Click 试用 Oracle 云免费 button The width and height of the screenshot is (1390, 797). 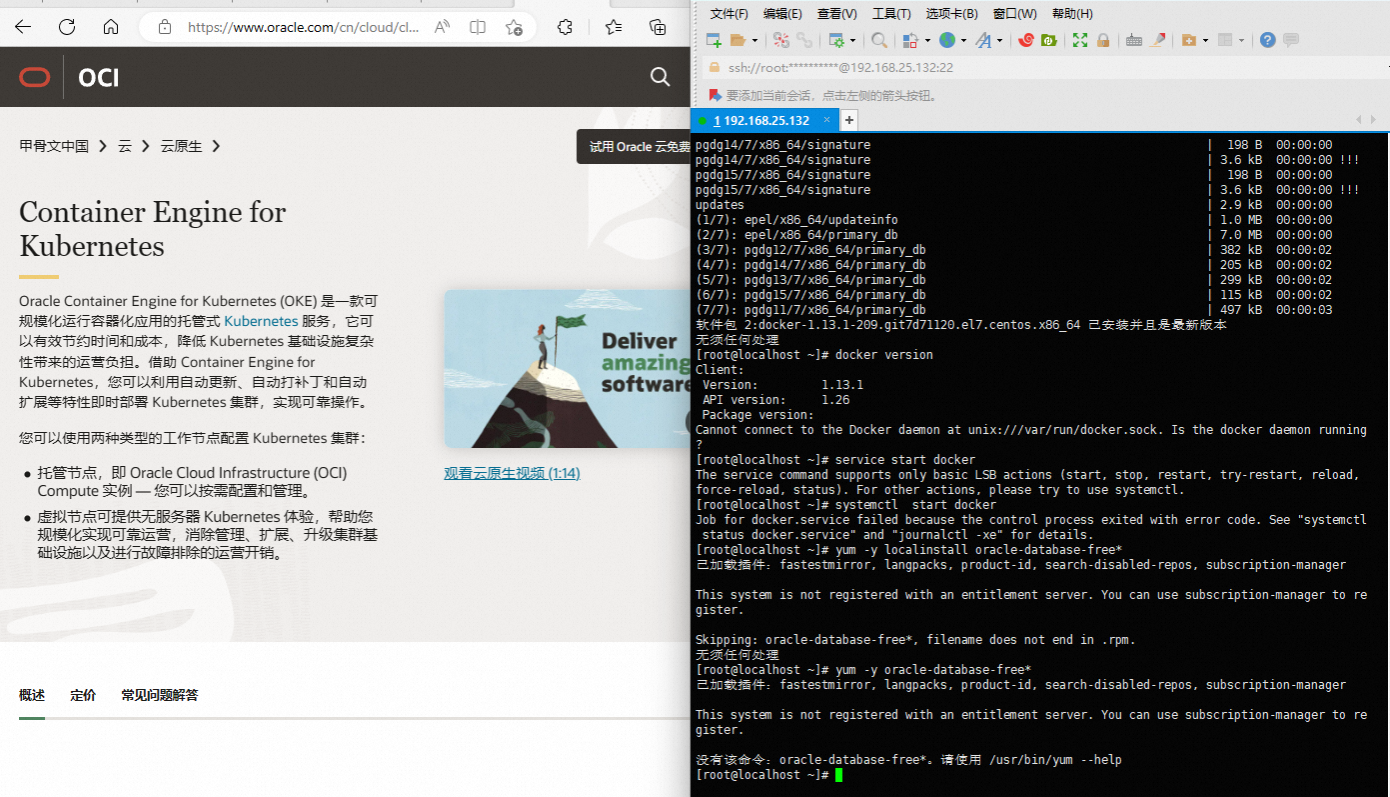click(634, 147)
